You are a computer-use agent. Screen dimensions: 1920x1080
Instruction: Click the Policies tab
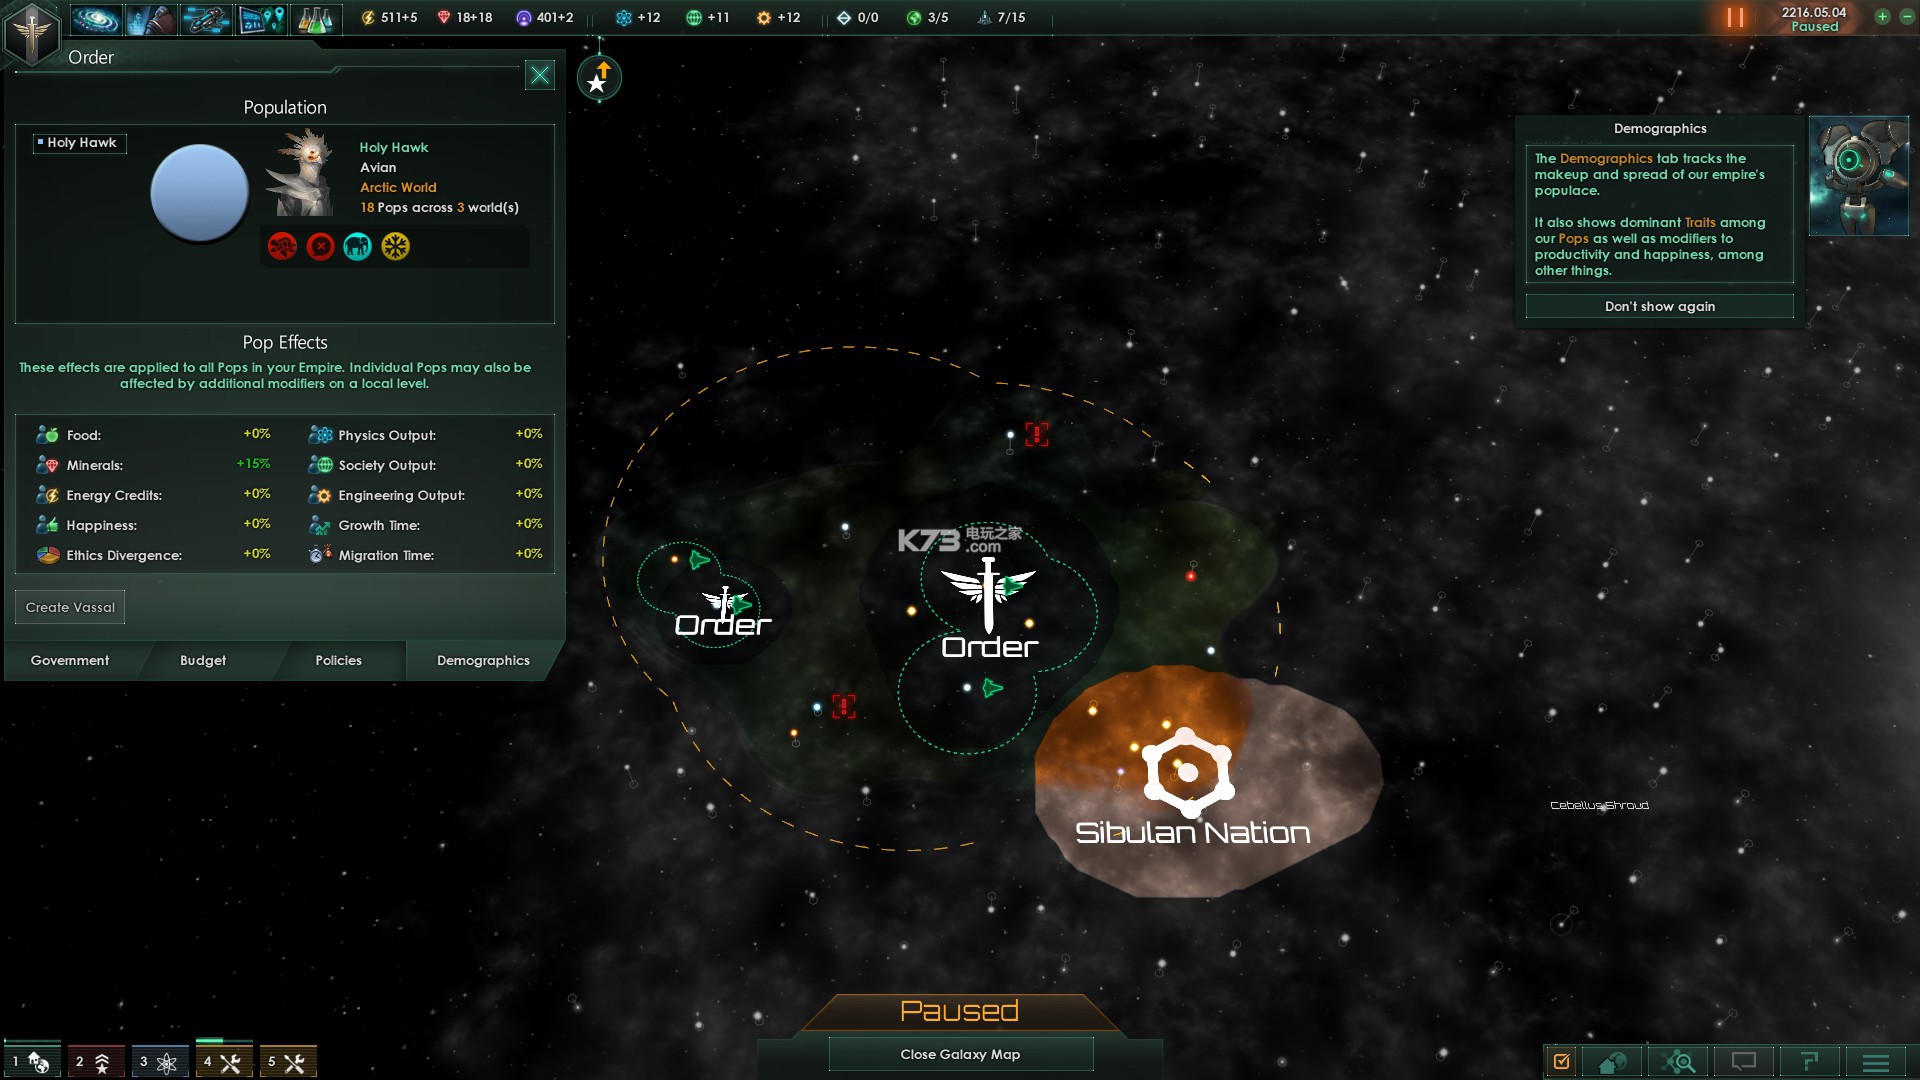point(338,659)
